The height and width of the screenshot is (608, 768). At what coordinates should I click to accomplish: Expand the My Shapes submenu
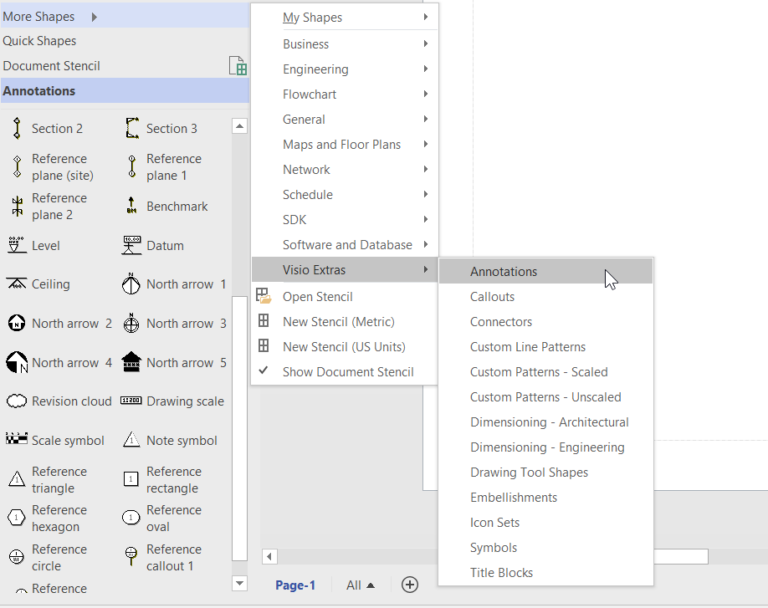(x=345, y=17)
